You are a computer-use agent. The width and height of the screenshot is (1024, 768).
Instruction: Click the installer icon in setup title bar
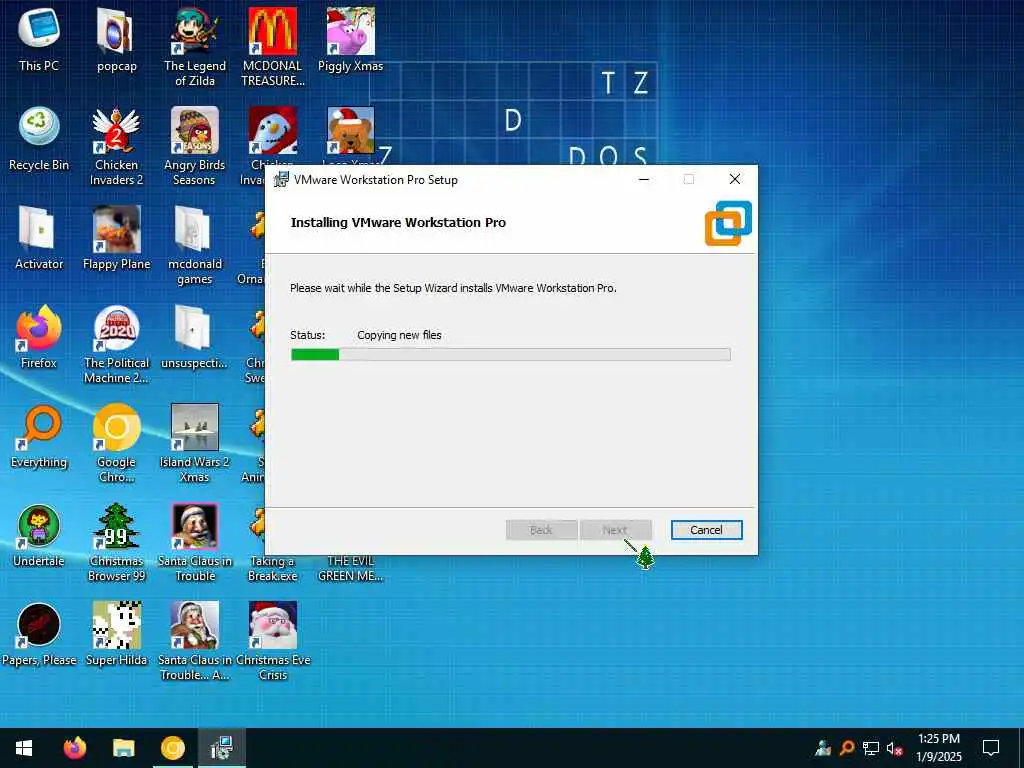click(x=281, y=180)
